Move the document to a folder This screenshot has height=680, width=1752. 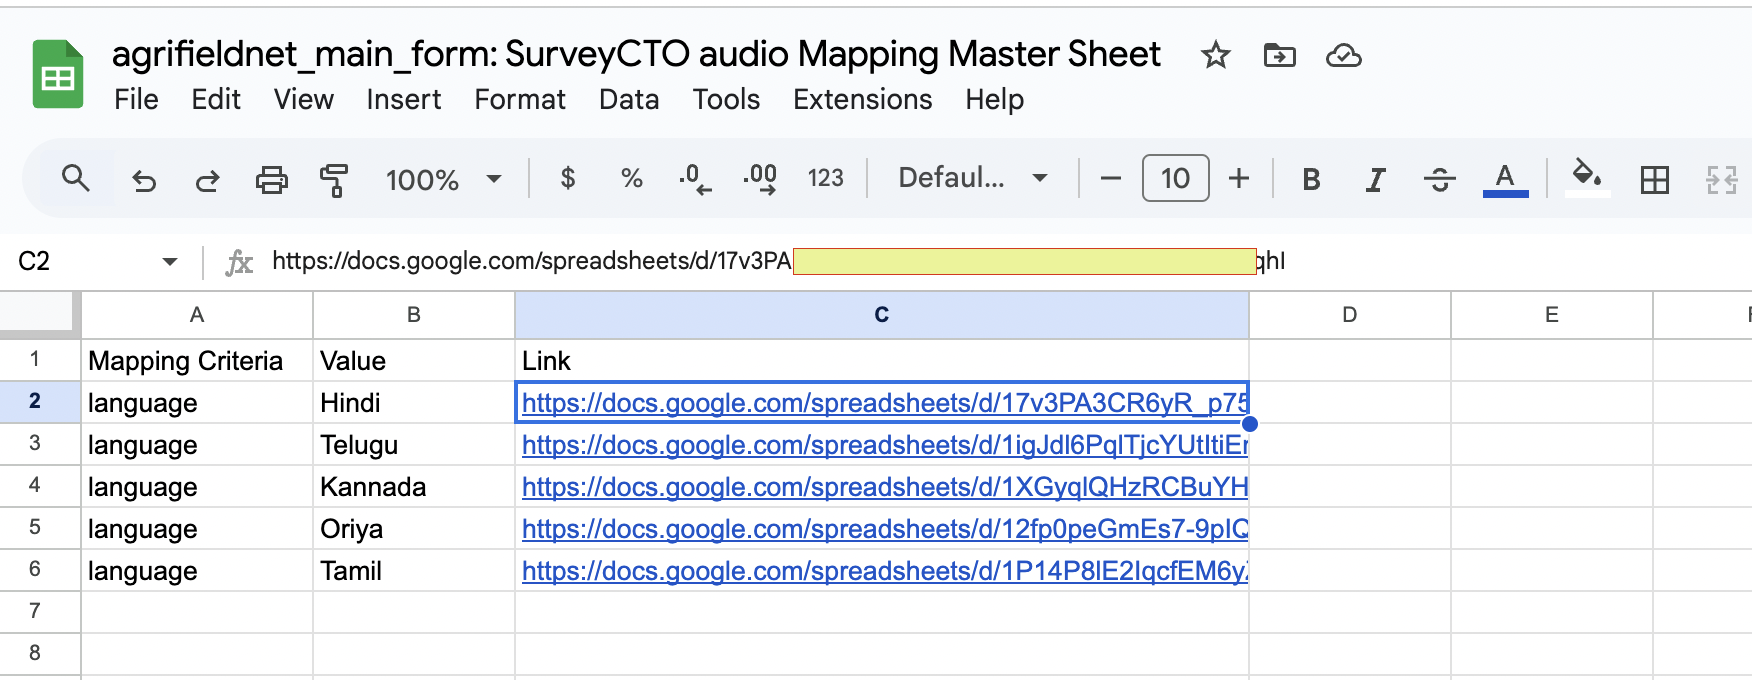coord(1279,55)
